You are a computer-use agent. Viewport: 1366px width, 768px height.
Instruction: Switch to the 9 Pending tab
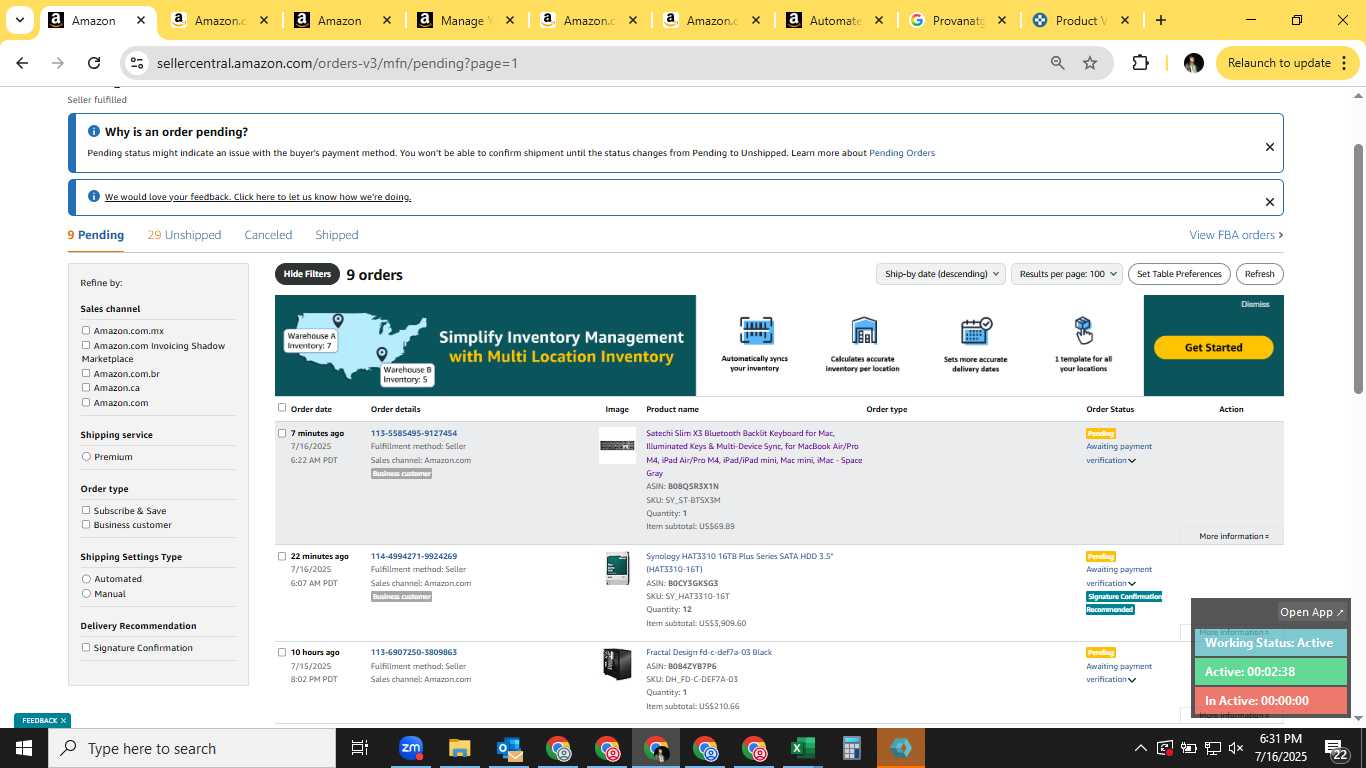96,235
